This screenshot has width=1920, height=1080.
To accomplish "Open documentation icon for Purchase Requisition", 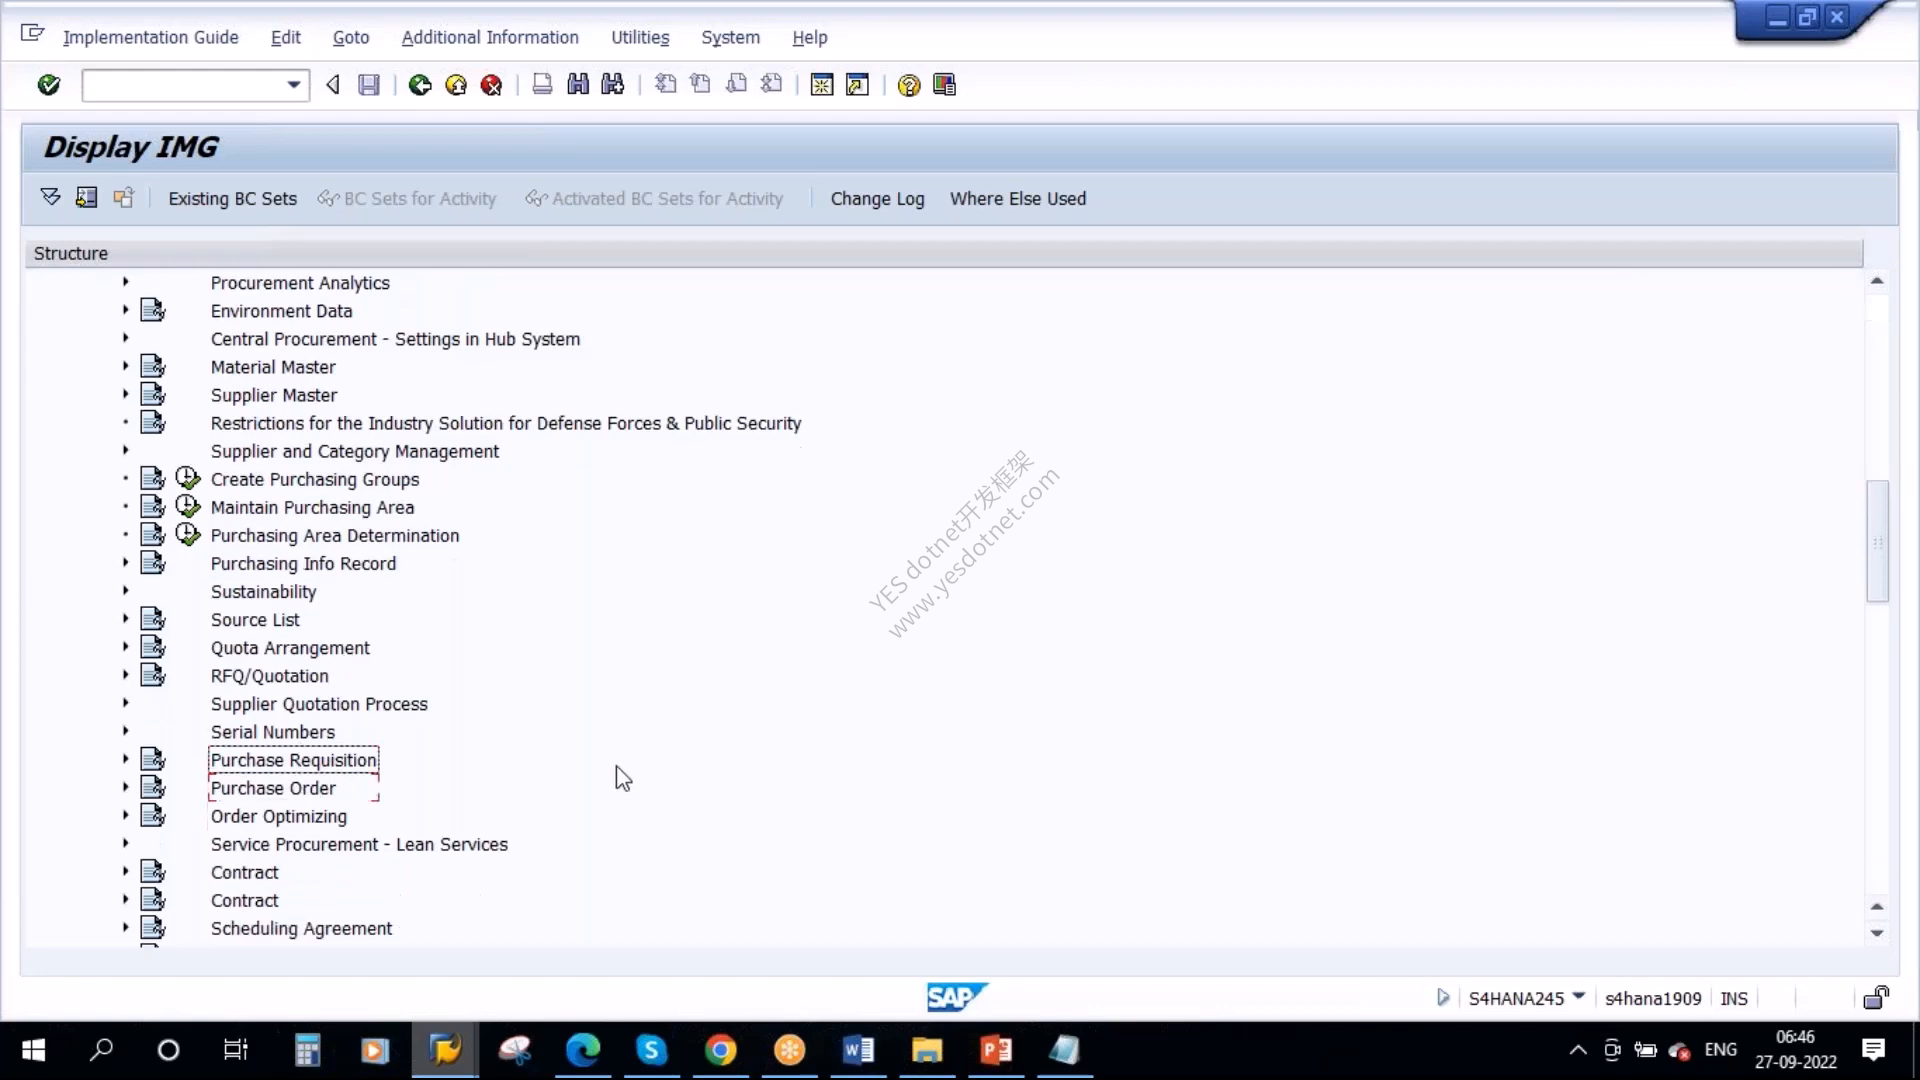I will tap(153, 760).
